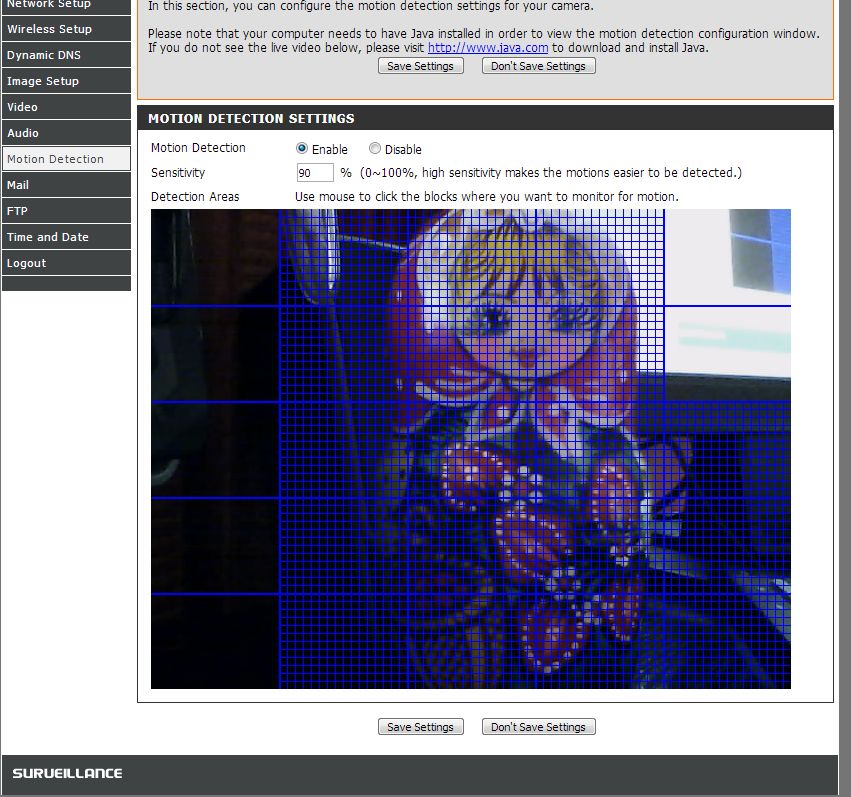Open Audio settings page
Image resolution: width=851 pixels, height=797 pixels.
tap(66, 133)
